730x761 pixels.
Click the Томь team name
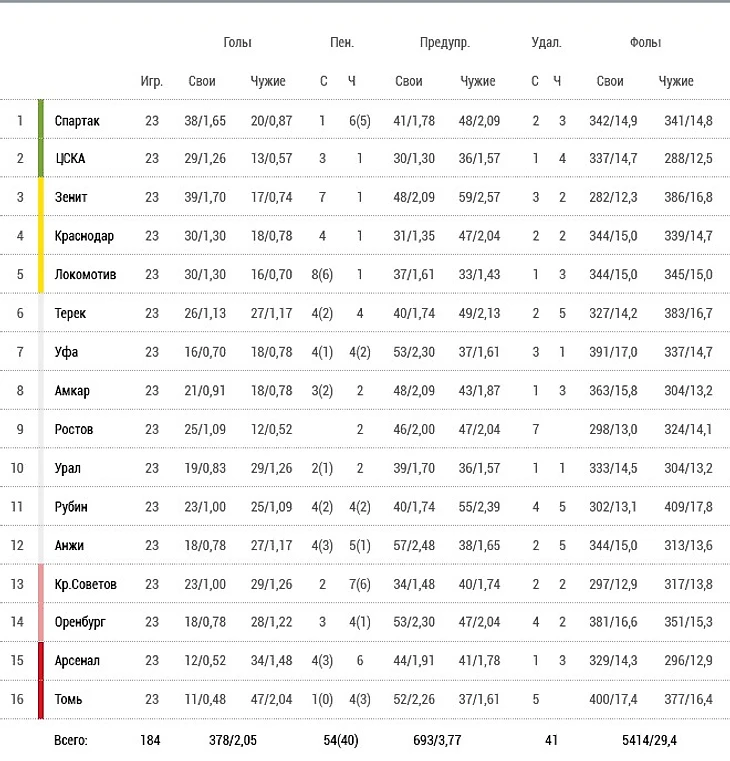pyautogui.click(x=70, y=699)
